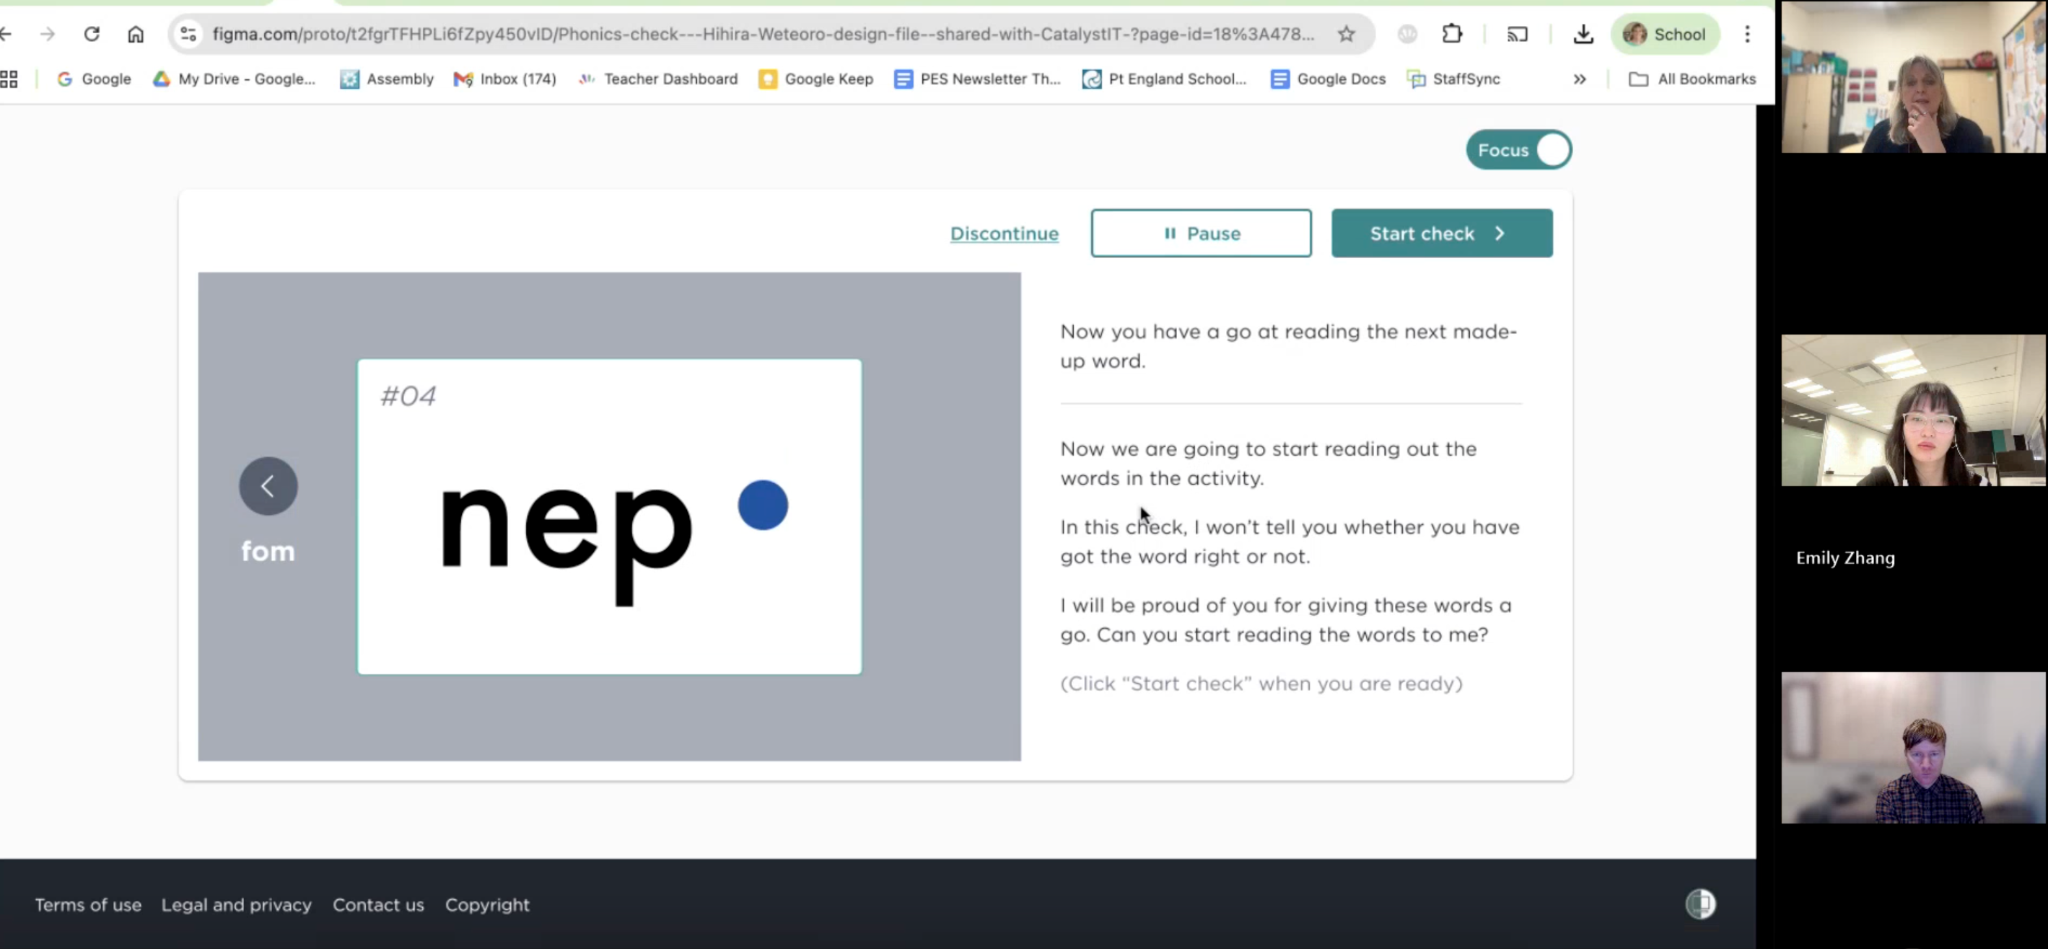Viewport: 2048px width, 949px height.
Task: Click the blue dot beside nep
Action: click(763, 505)
